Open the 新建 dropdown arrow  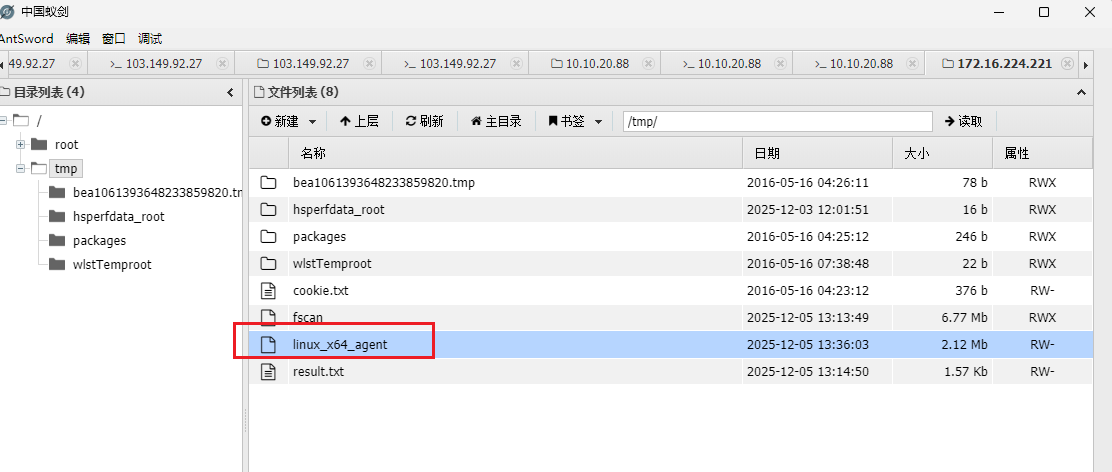point(312,122)
